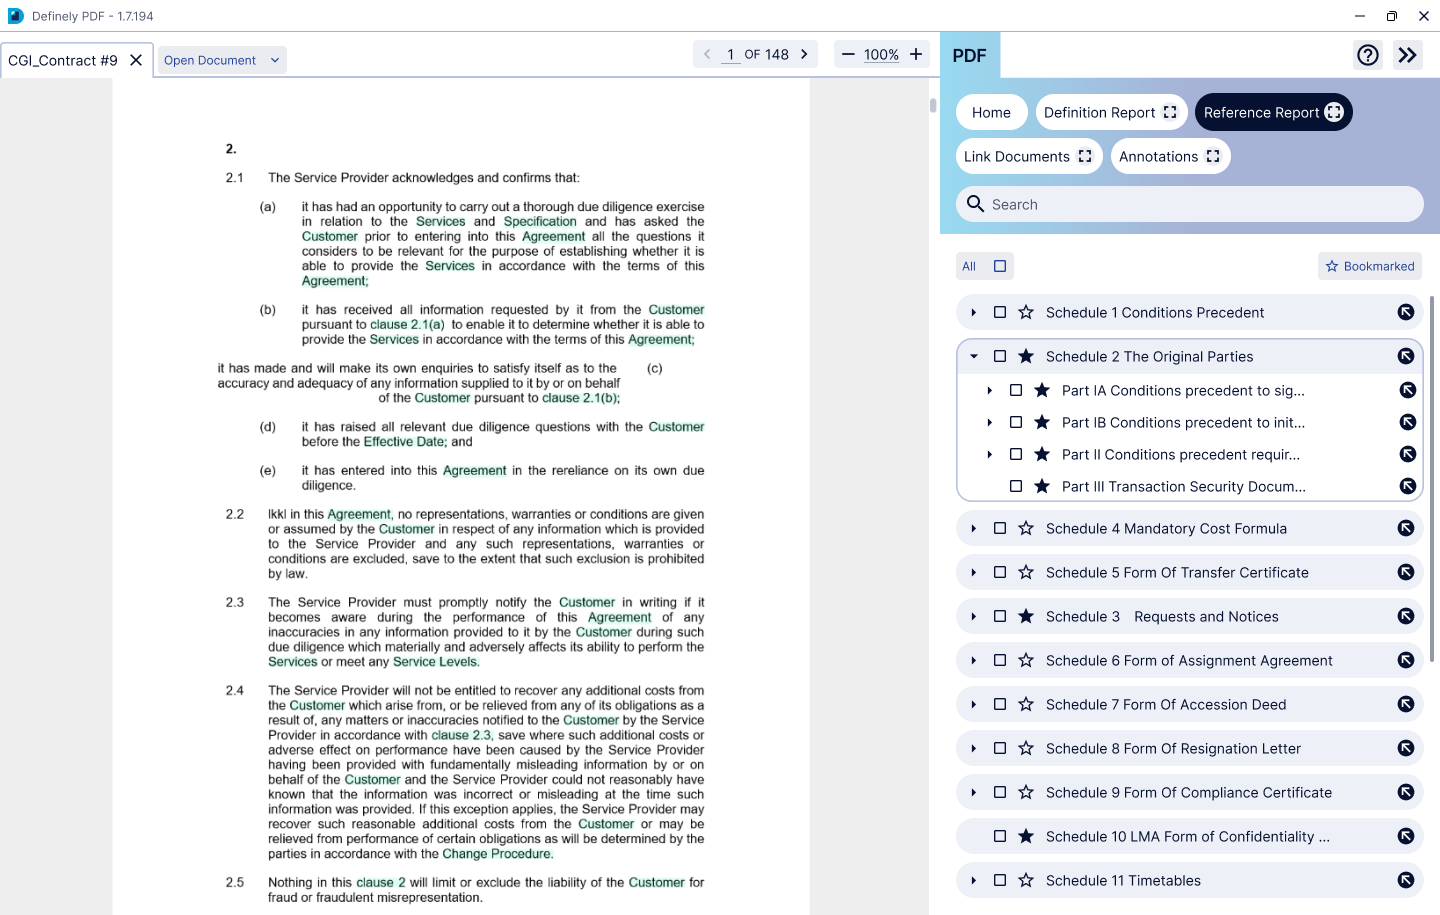The image size is (1440, 915).
Task: Go to the previous page arrow
Action: 707,54
